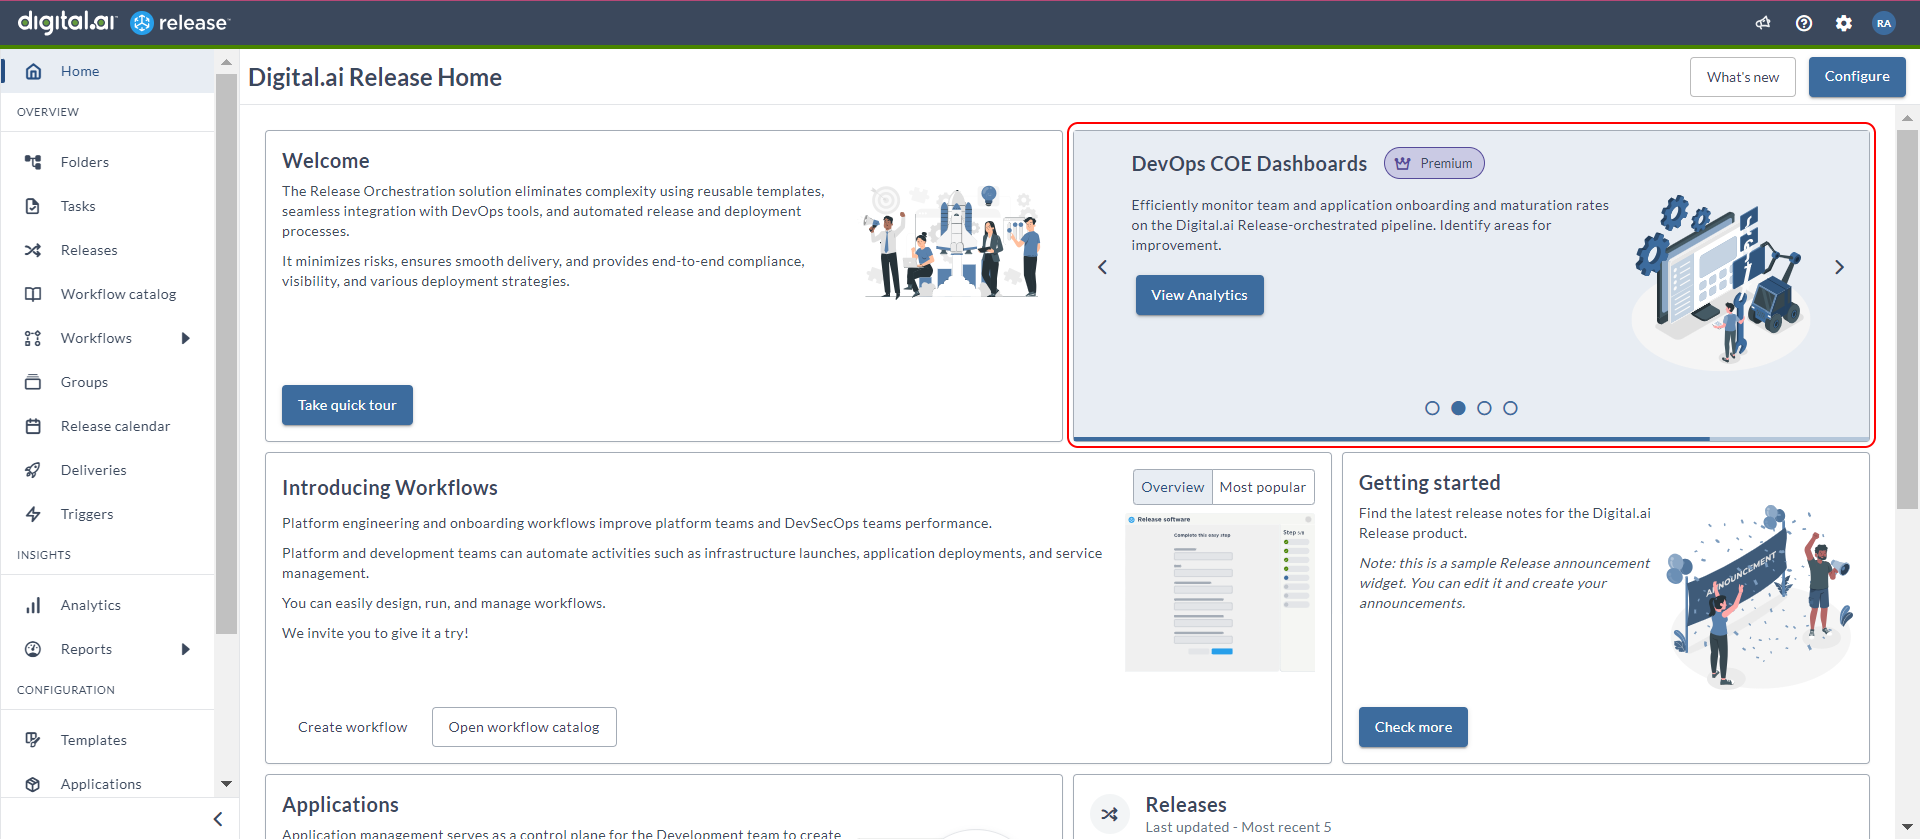Click the Workflows icon in sidebar

coord(33,338)
